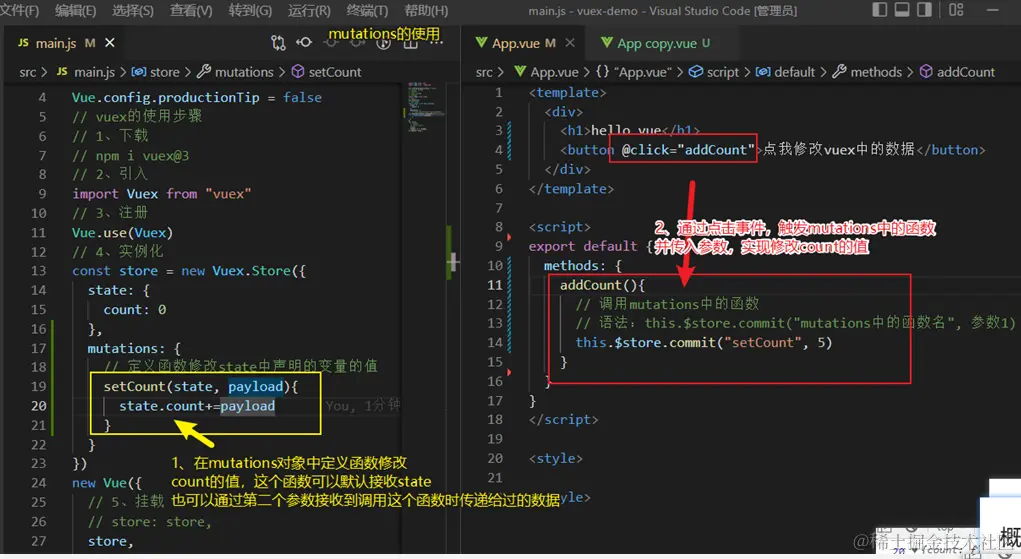Click 'Vue.config.productionTip = false' line

(197, 97)
